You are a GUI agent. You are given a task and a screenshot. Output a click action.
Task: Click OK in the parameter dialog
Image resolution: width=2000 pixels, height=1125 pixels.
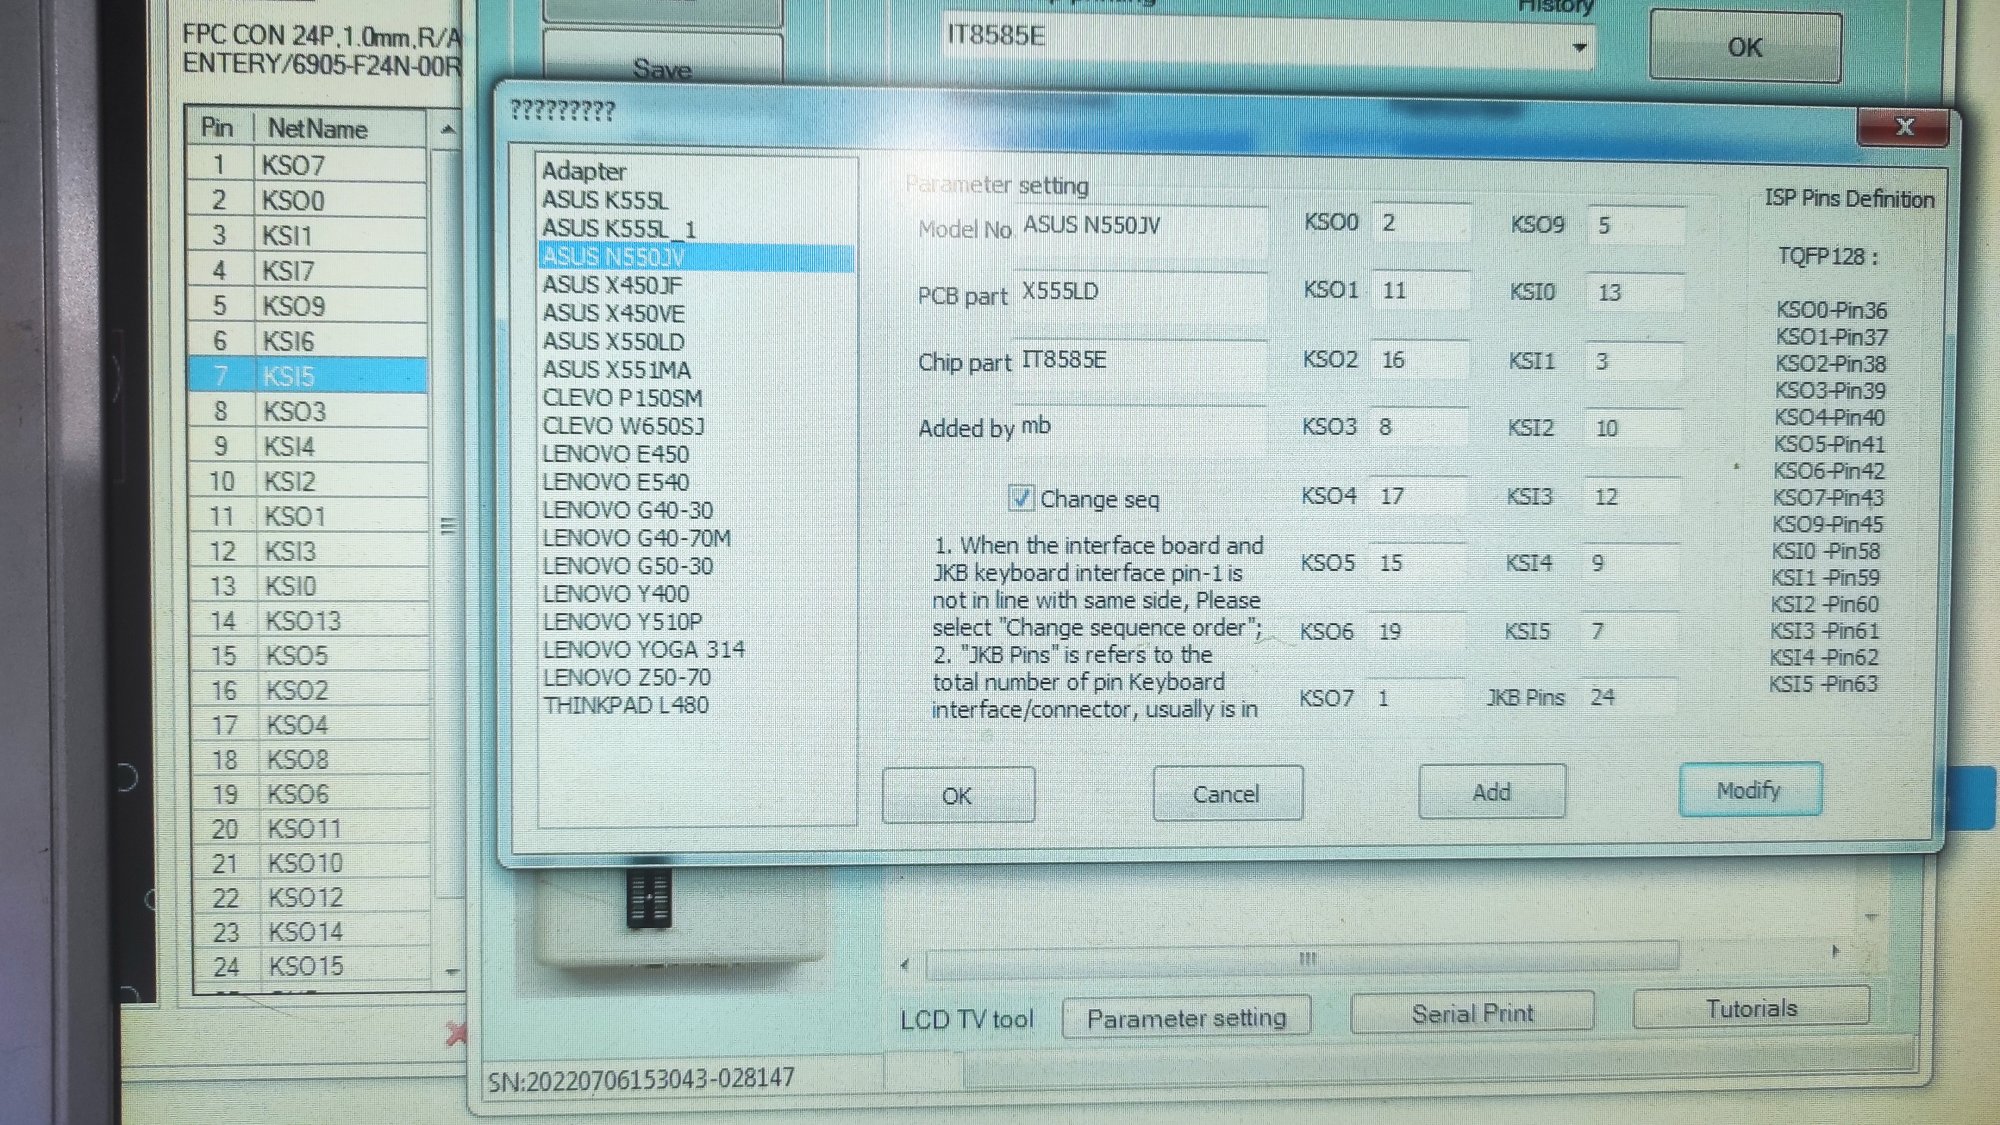958,795
